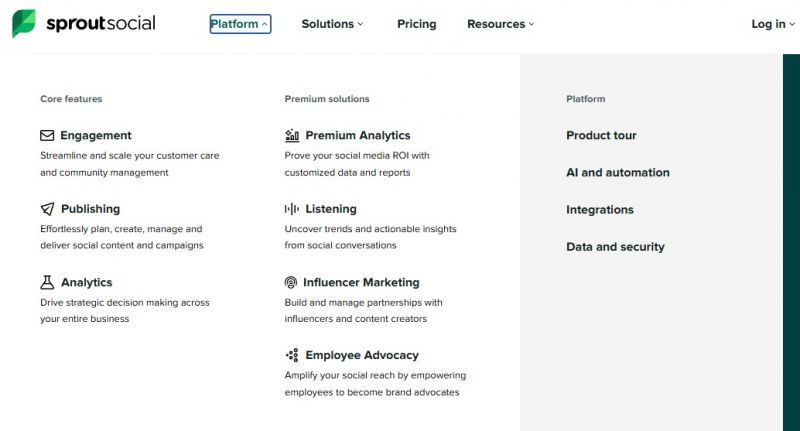Click the Influencer Marketing target icon
Image resolution: width=800 pixels, height=431 pixels.
(291, 282)
